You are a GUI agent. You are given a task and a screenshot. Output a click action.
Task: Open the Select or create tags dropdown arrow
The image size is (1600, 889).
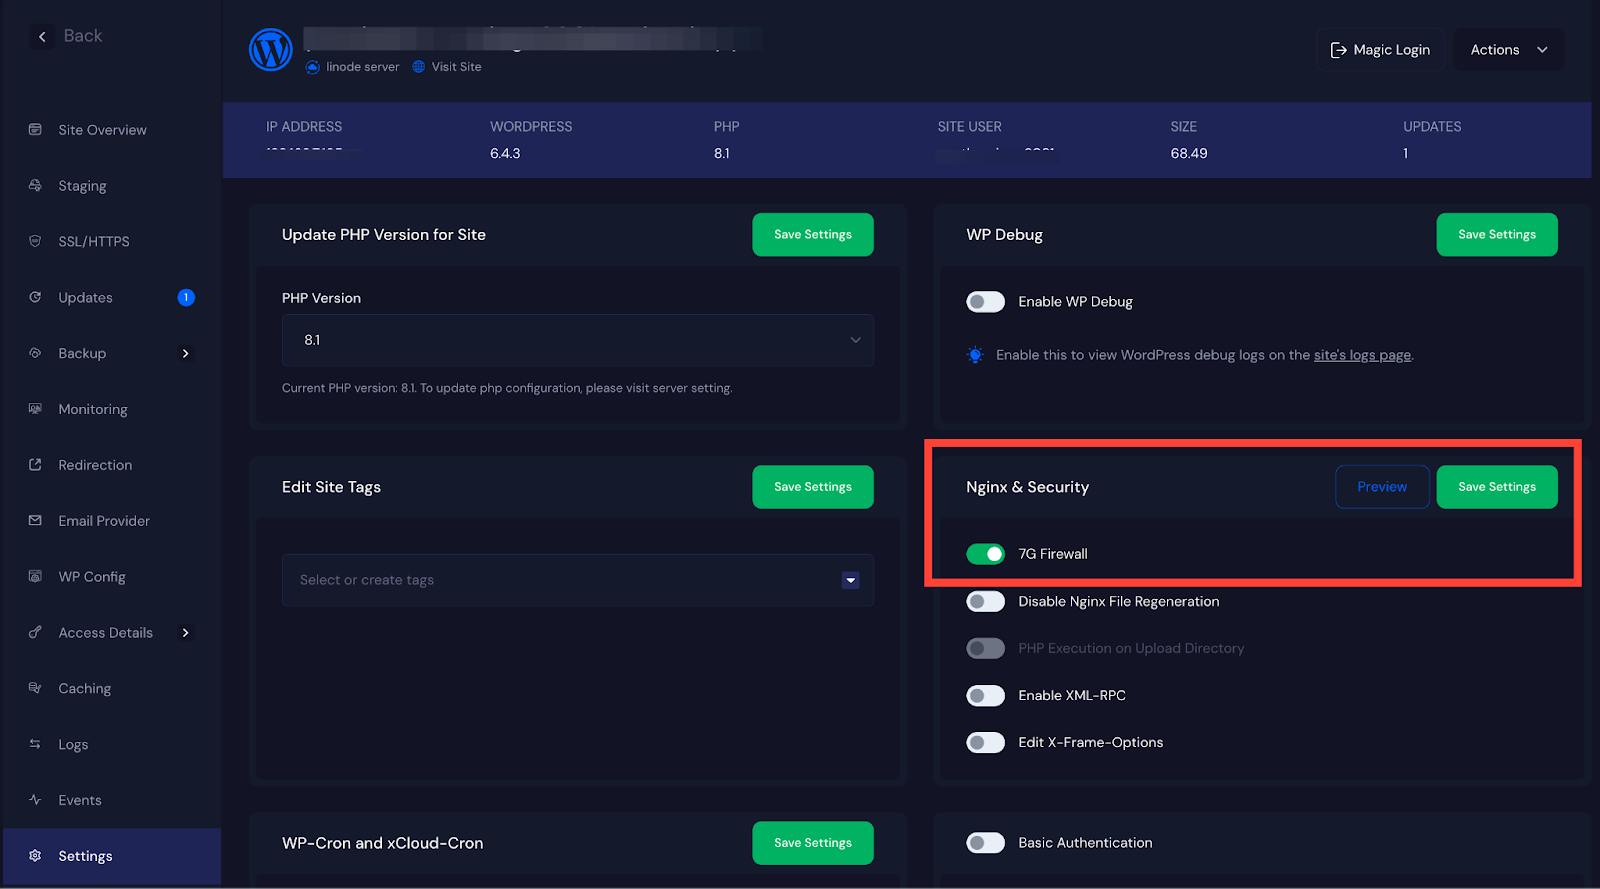point(850,580)
